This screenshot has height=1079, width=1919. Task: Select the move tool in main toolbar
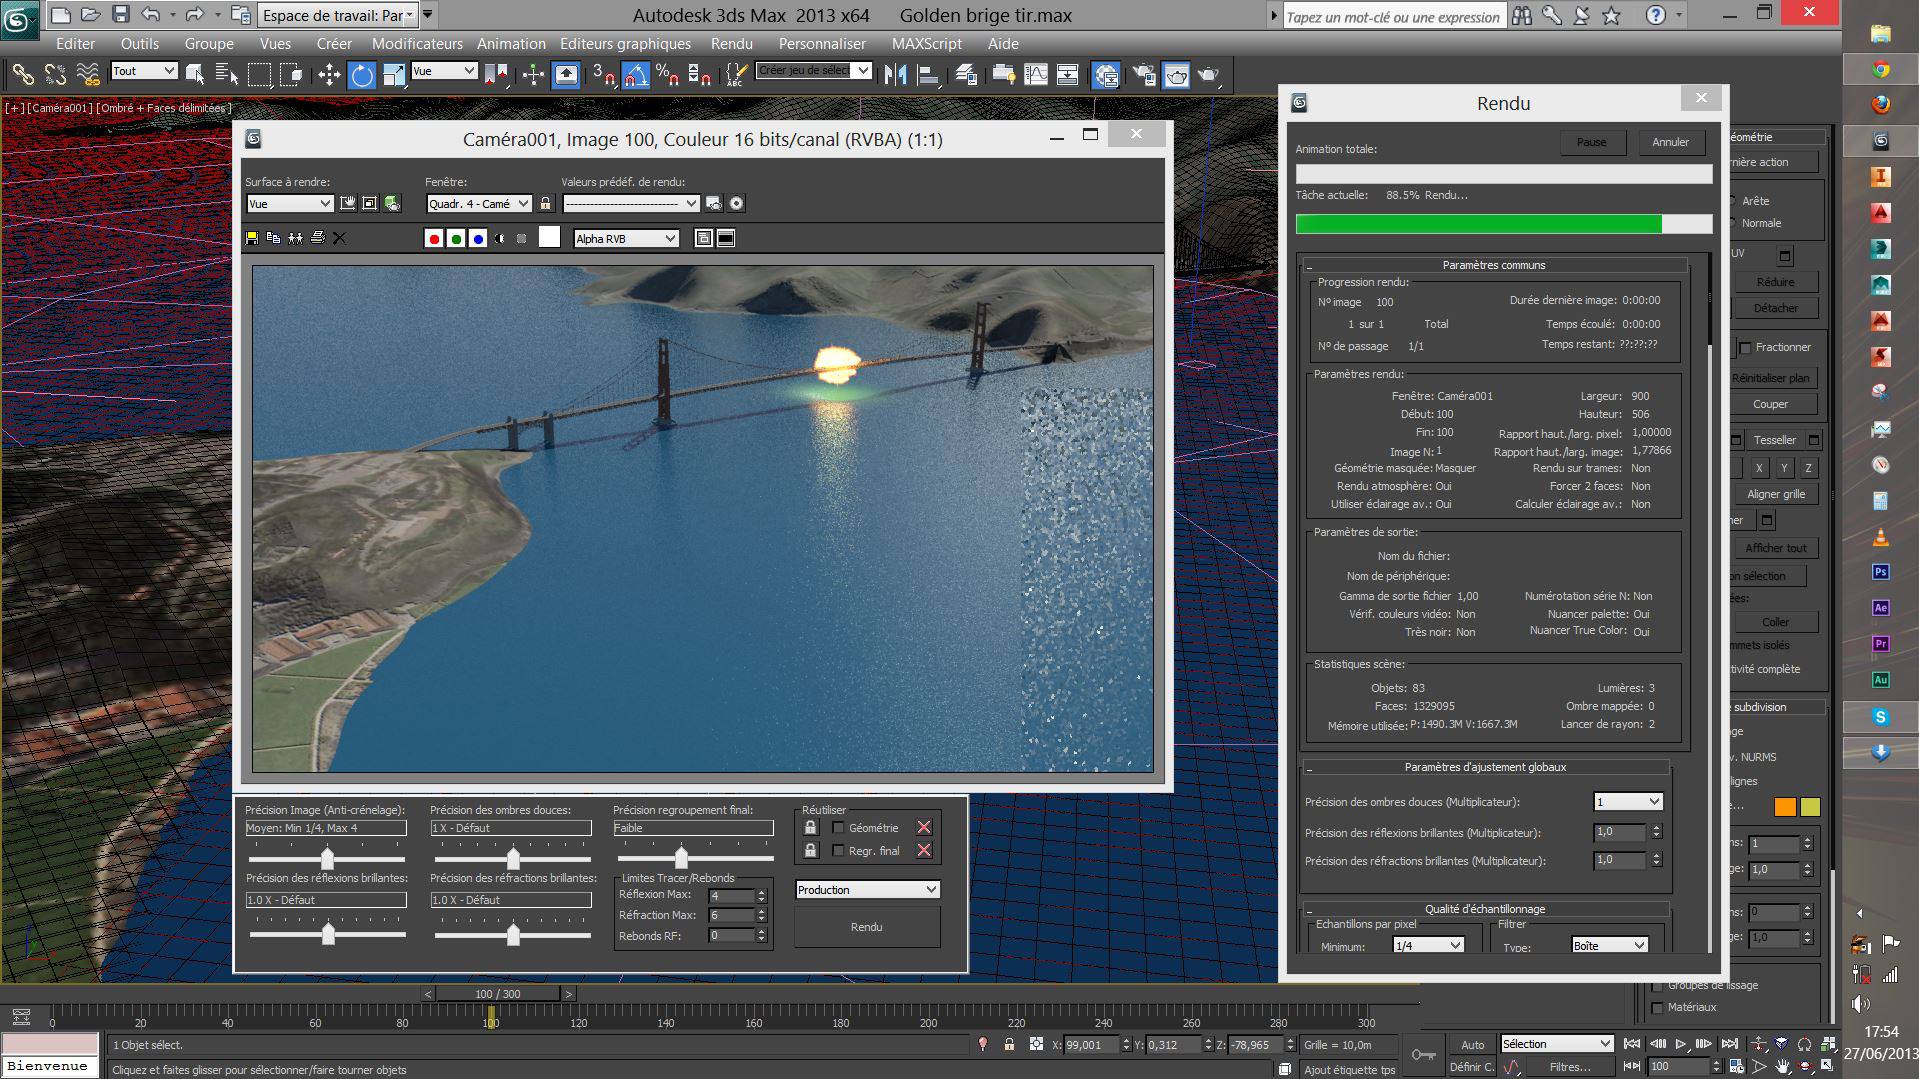pyautogui.click(x=329, y=75)
